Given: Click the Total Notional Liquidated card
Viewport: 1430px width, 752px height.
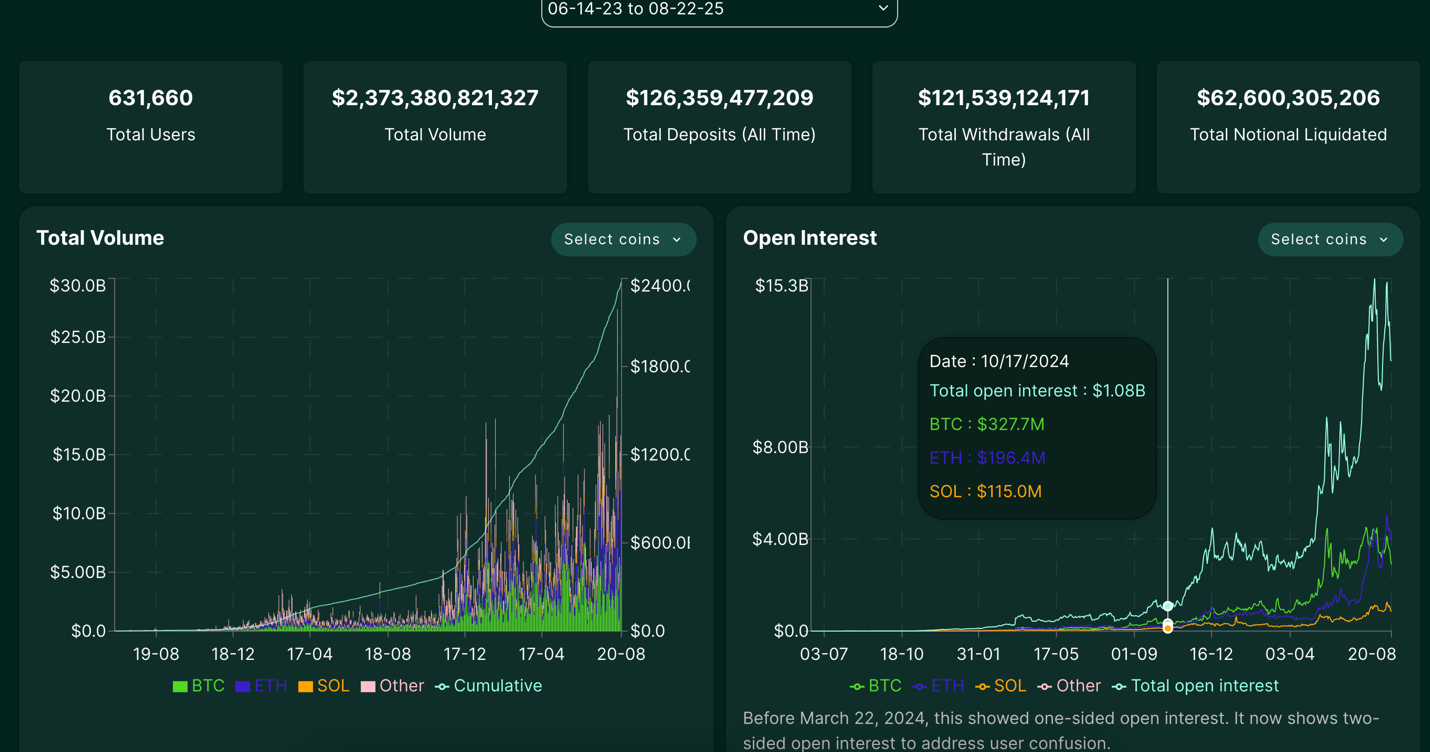Looking at the screenshot, I should click(1288, 127).
